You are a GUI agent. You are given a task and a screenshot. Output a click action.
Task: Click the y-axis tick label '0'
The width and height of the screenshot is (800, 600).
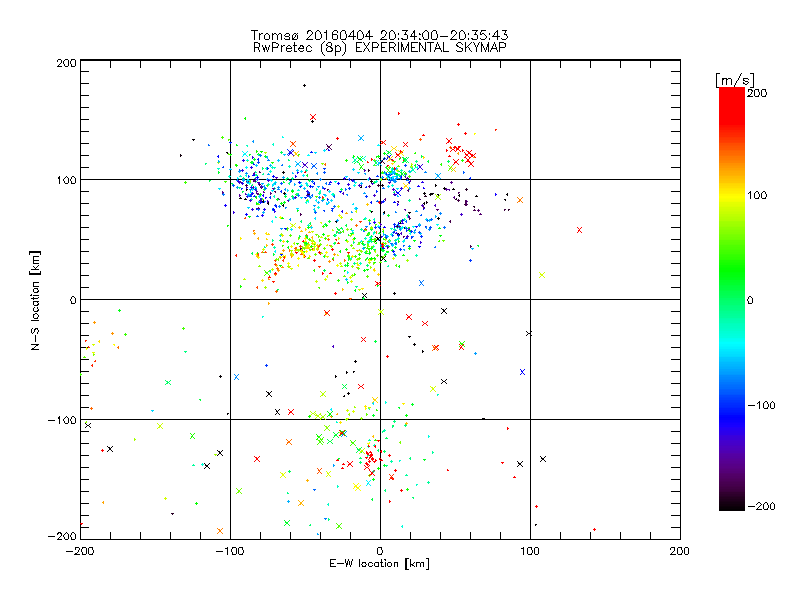(x=73, y=300)
